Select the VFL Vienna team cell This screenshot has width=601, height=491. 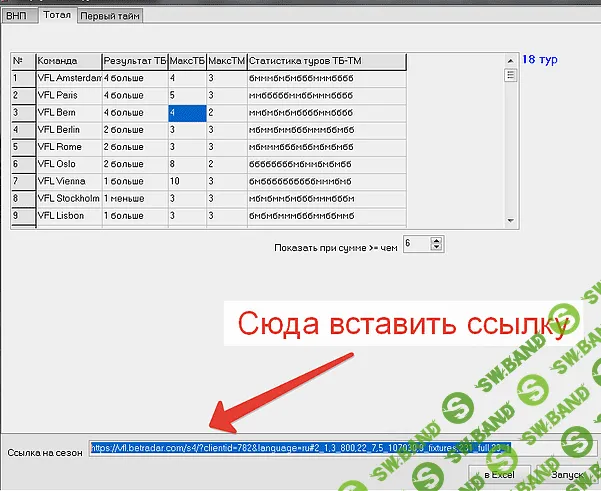(x=69, y=182)
